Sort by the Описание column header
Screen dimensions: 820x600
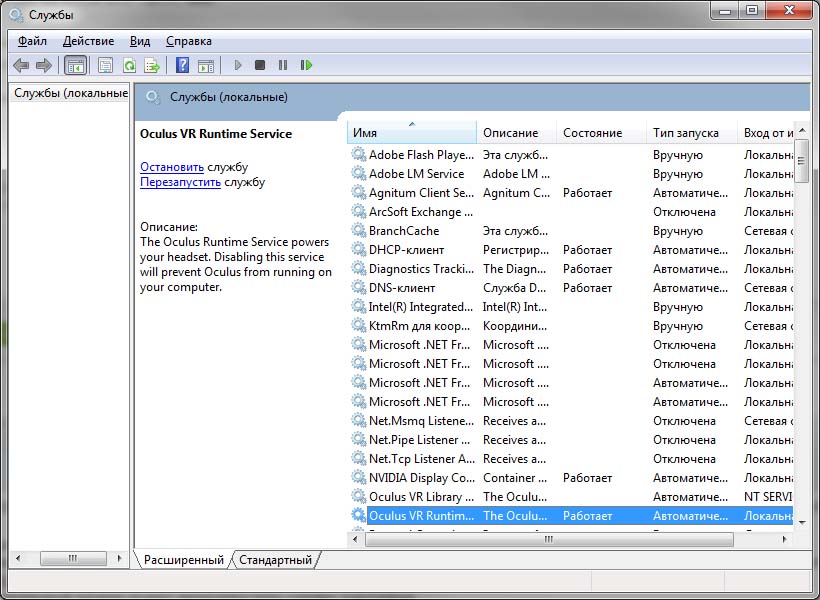coord(517,133)
